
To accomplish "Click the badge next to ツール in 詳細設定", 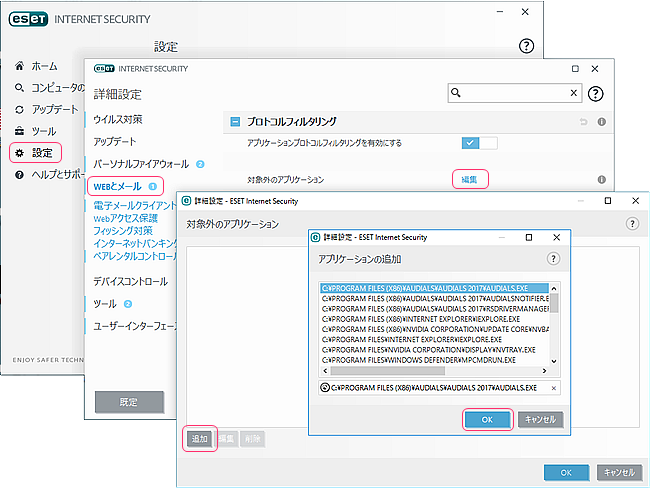I will (x=128, y=304).
